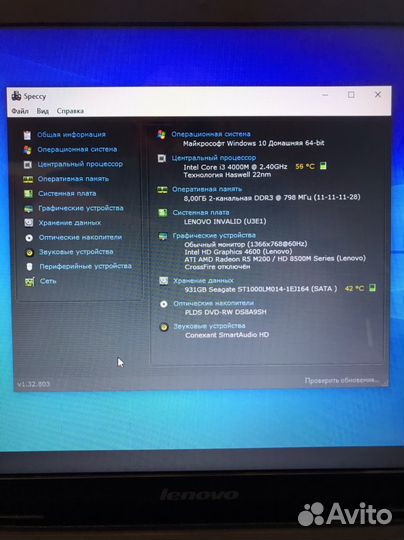This screenshot has width=404, height=540.
Task: Click the Общая информация sidebar icon
Action: [27, 135]
